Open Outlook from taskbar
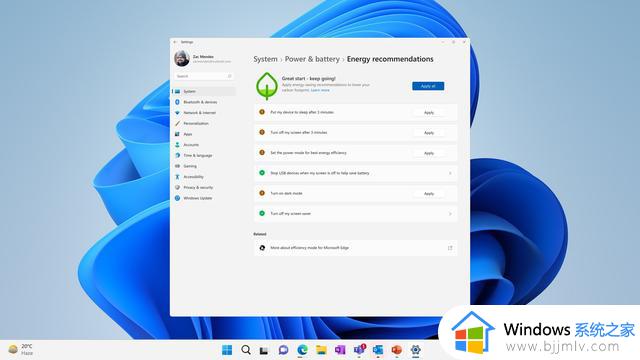Viewport: 640px width, 360px height. pyautogui.click(x=378, y=350)
